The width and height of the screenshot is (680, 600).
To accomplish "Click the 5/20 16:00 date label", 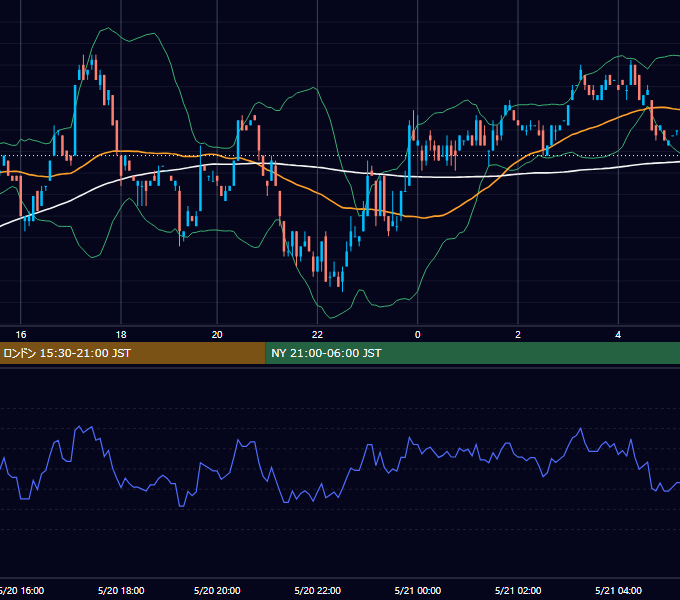I will tap(22, 590).
